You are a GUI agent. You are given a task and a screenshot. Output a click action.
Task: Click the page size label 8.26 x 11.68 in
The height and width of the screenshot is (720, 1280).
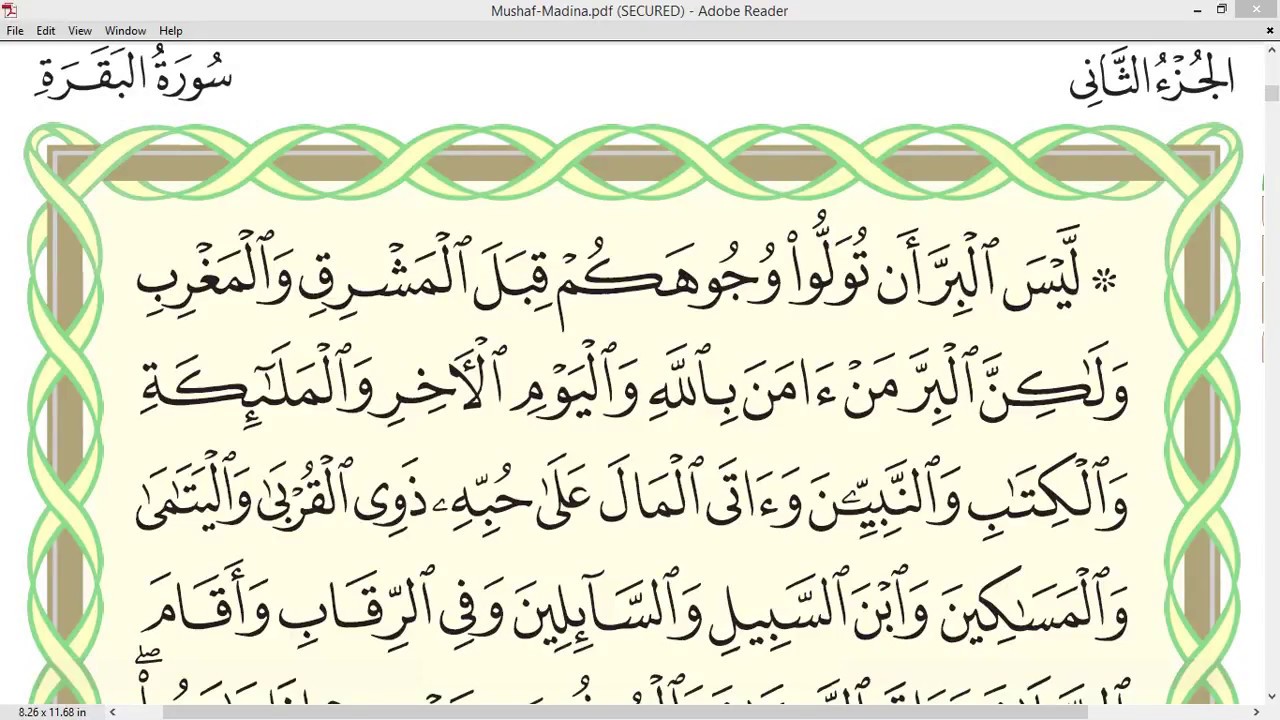52,712
